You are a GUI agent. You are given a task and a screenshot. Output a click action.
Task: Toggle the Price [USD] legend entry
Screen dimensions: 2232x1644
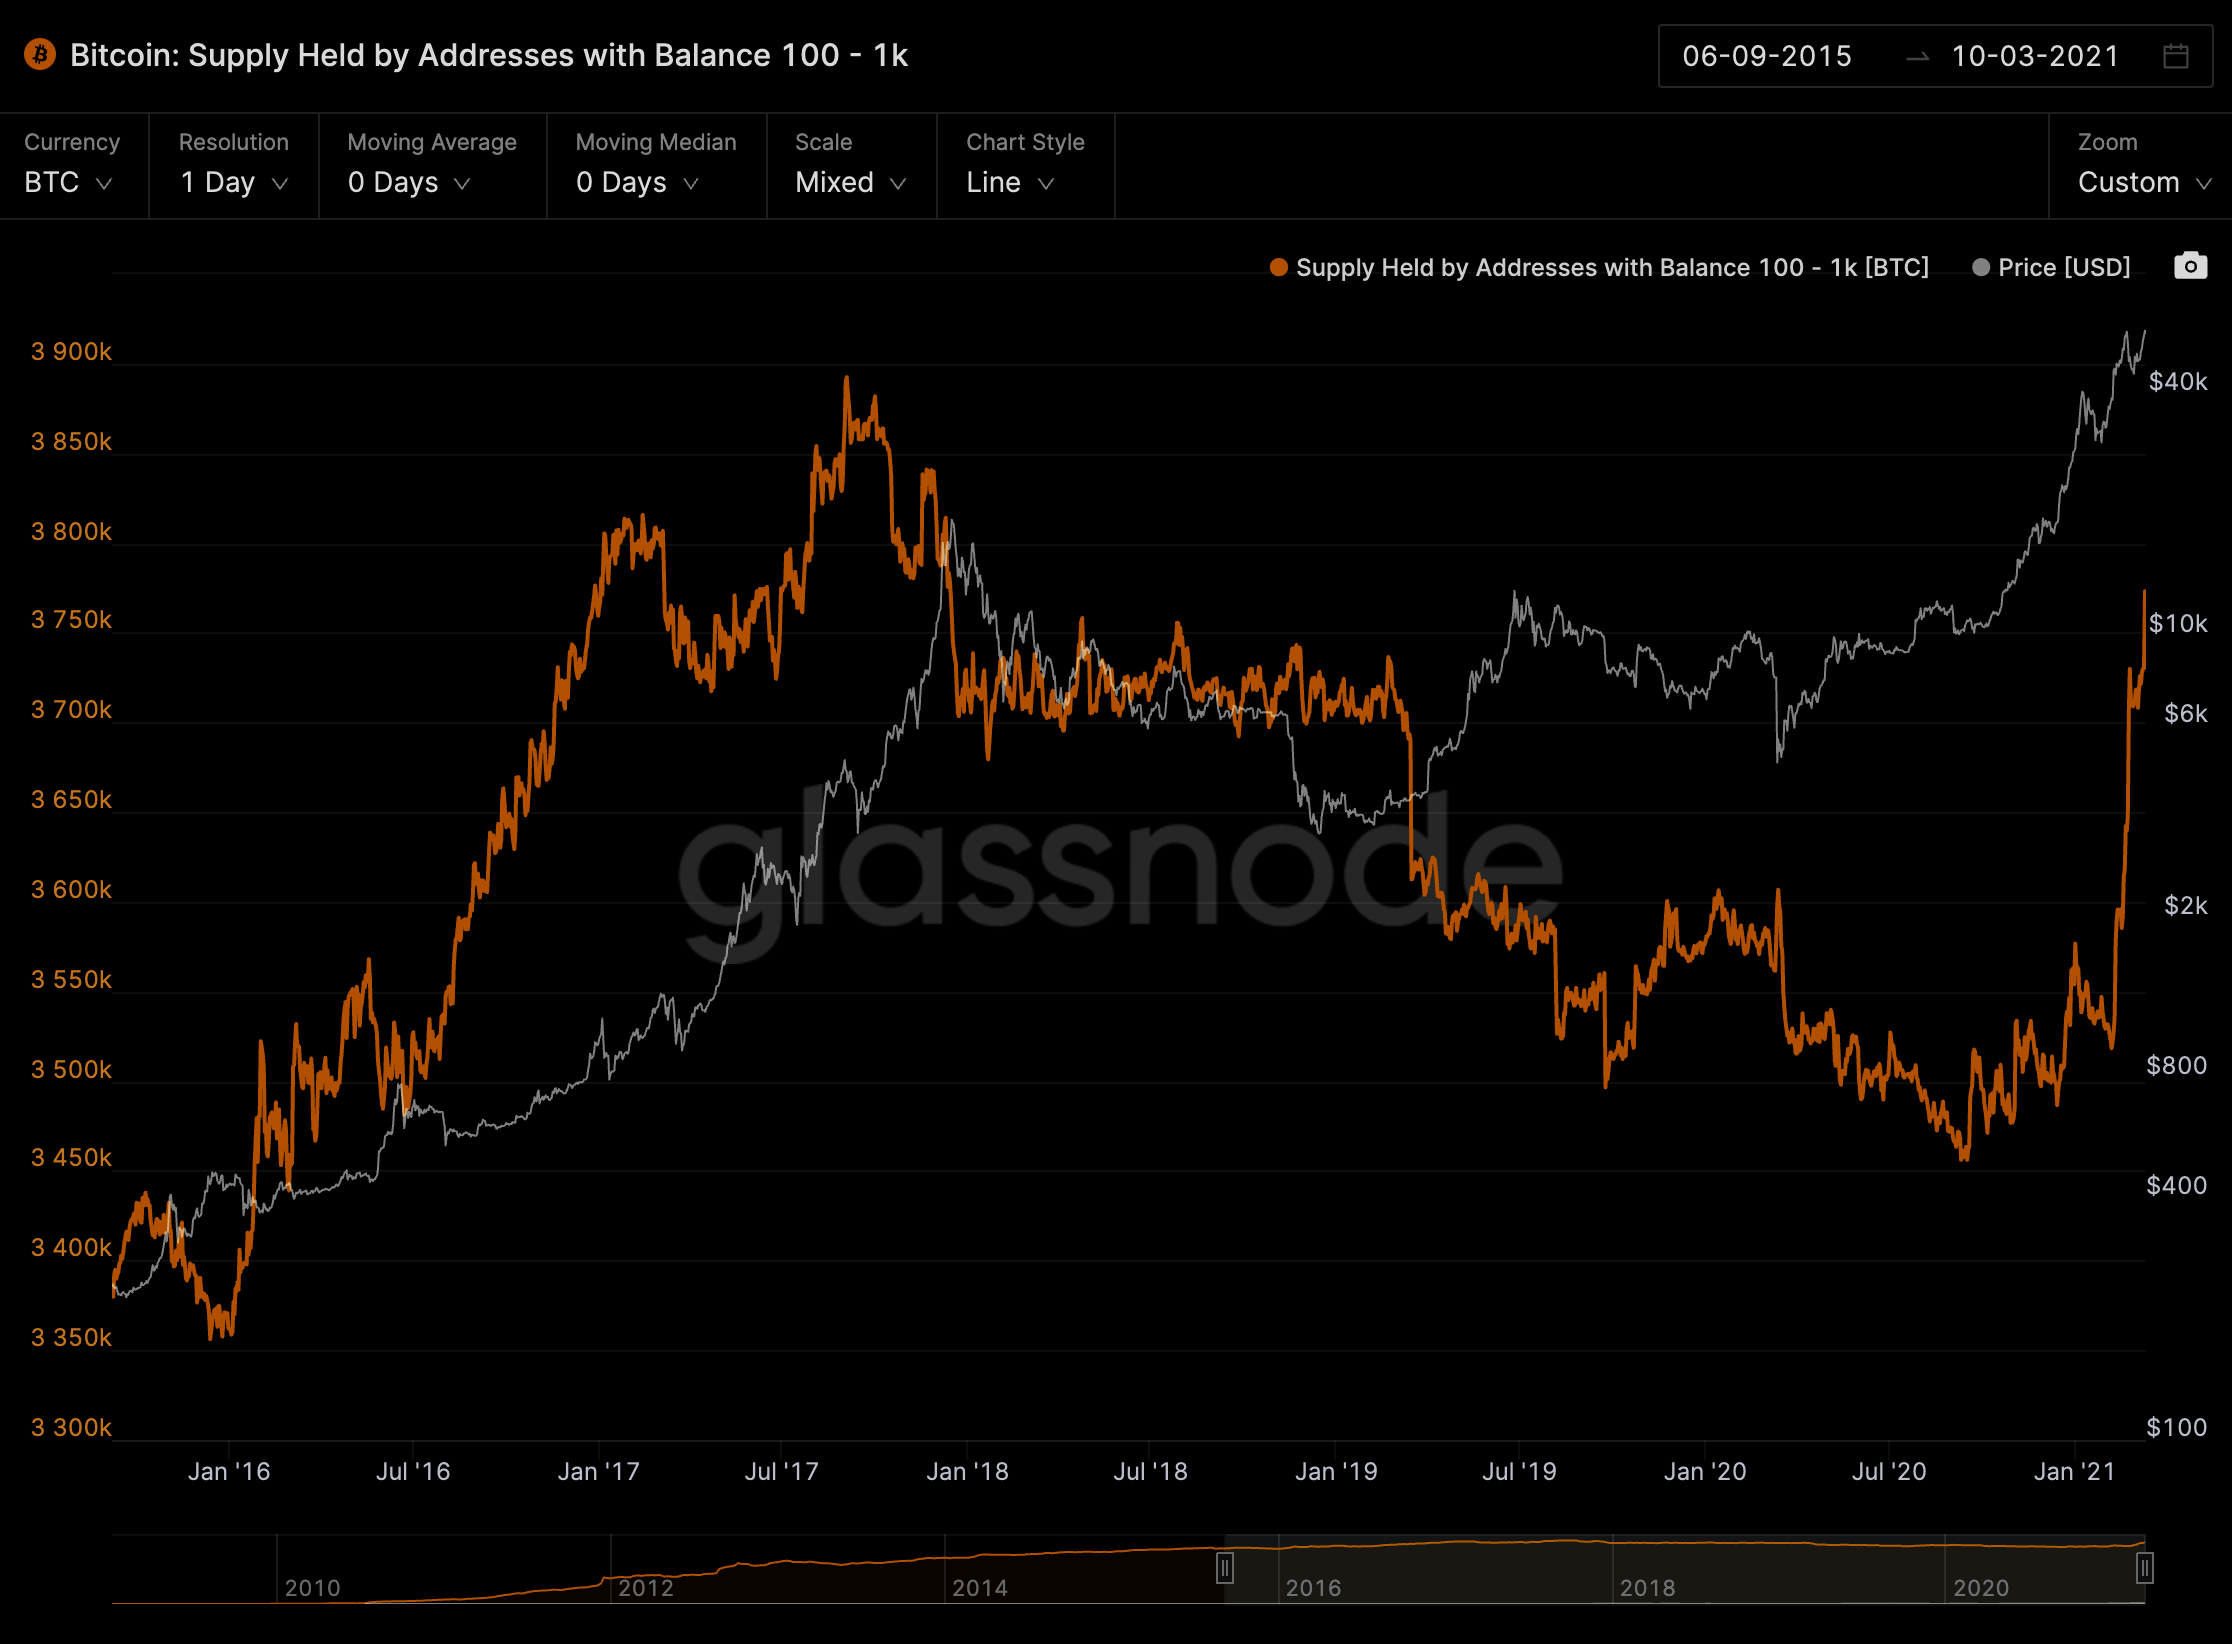pos(2063,267)
